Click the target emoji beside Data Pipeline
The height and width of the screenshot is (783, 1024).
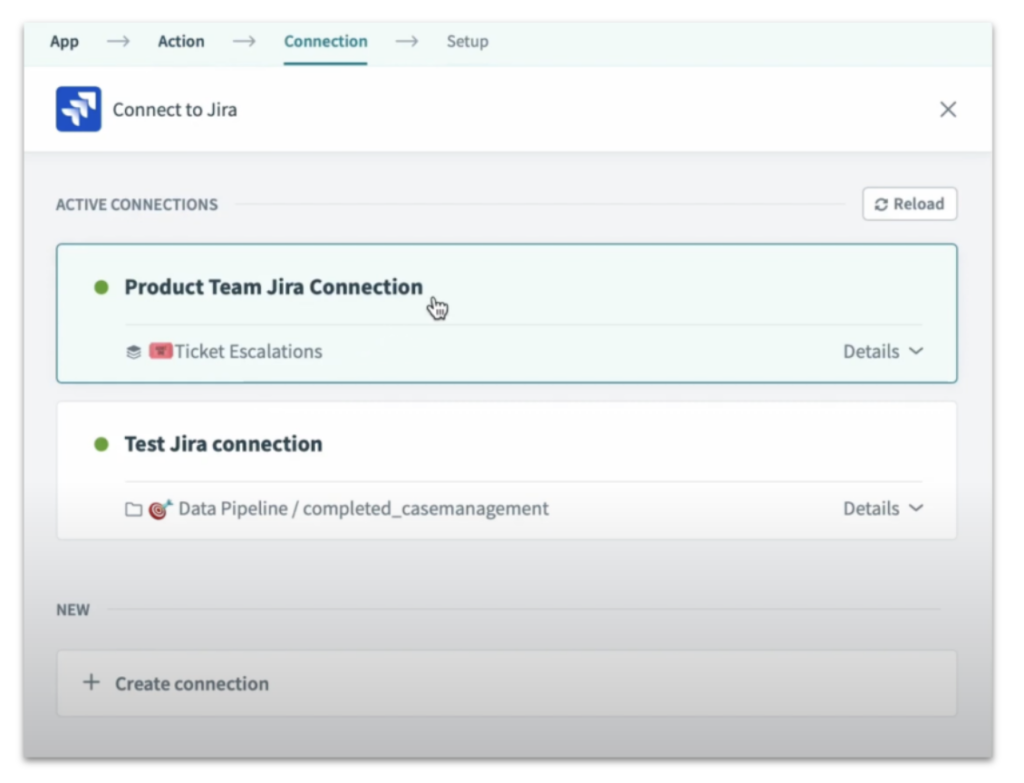click(161, 508)
